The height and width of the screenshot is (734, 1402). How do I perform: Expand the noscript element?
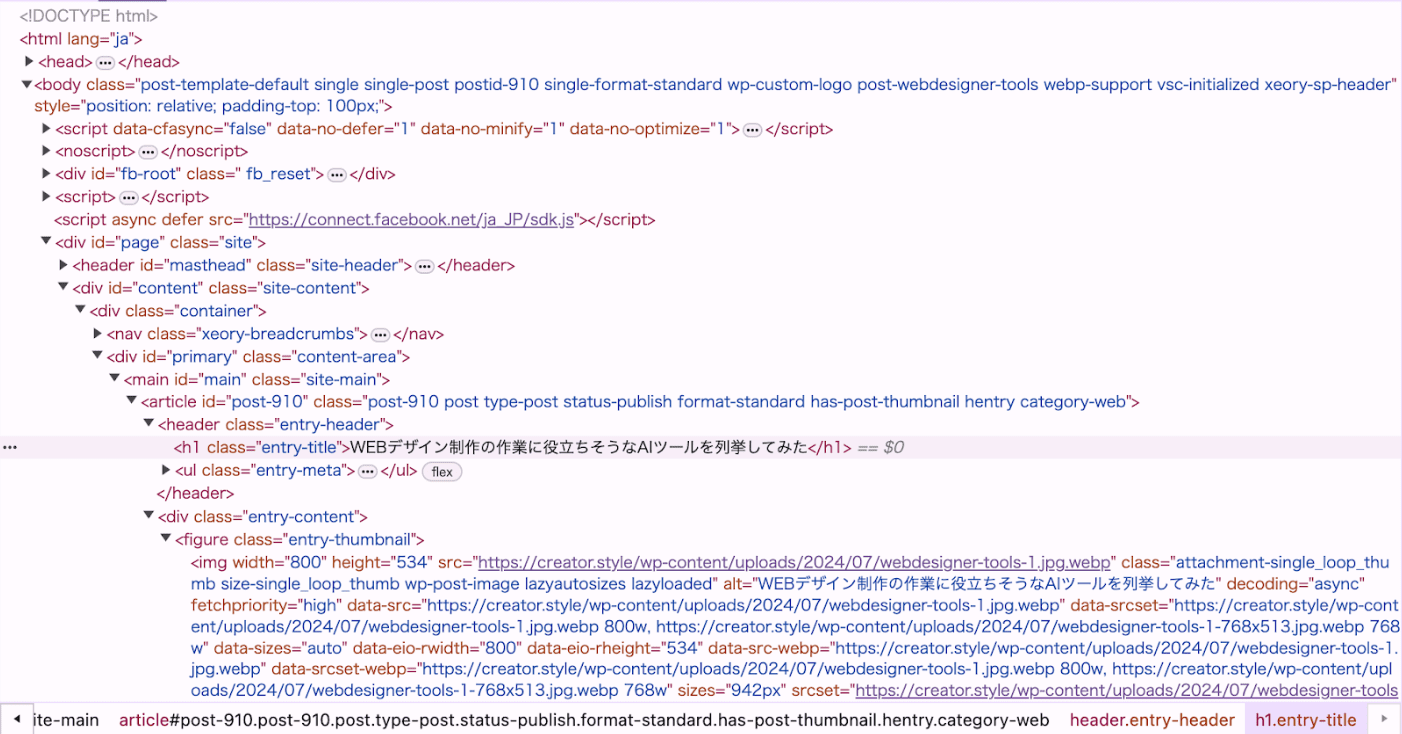click(x=46, y=151)
